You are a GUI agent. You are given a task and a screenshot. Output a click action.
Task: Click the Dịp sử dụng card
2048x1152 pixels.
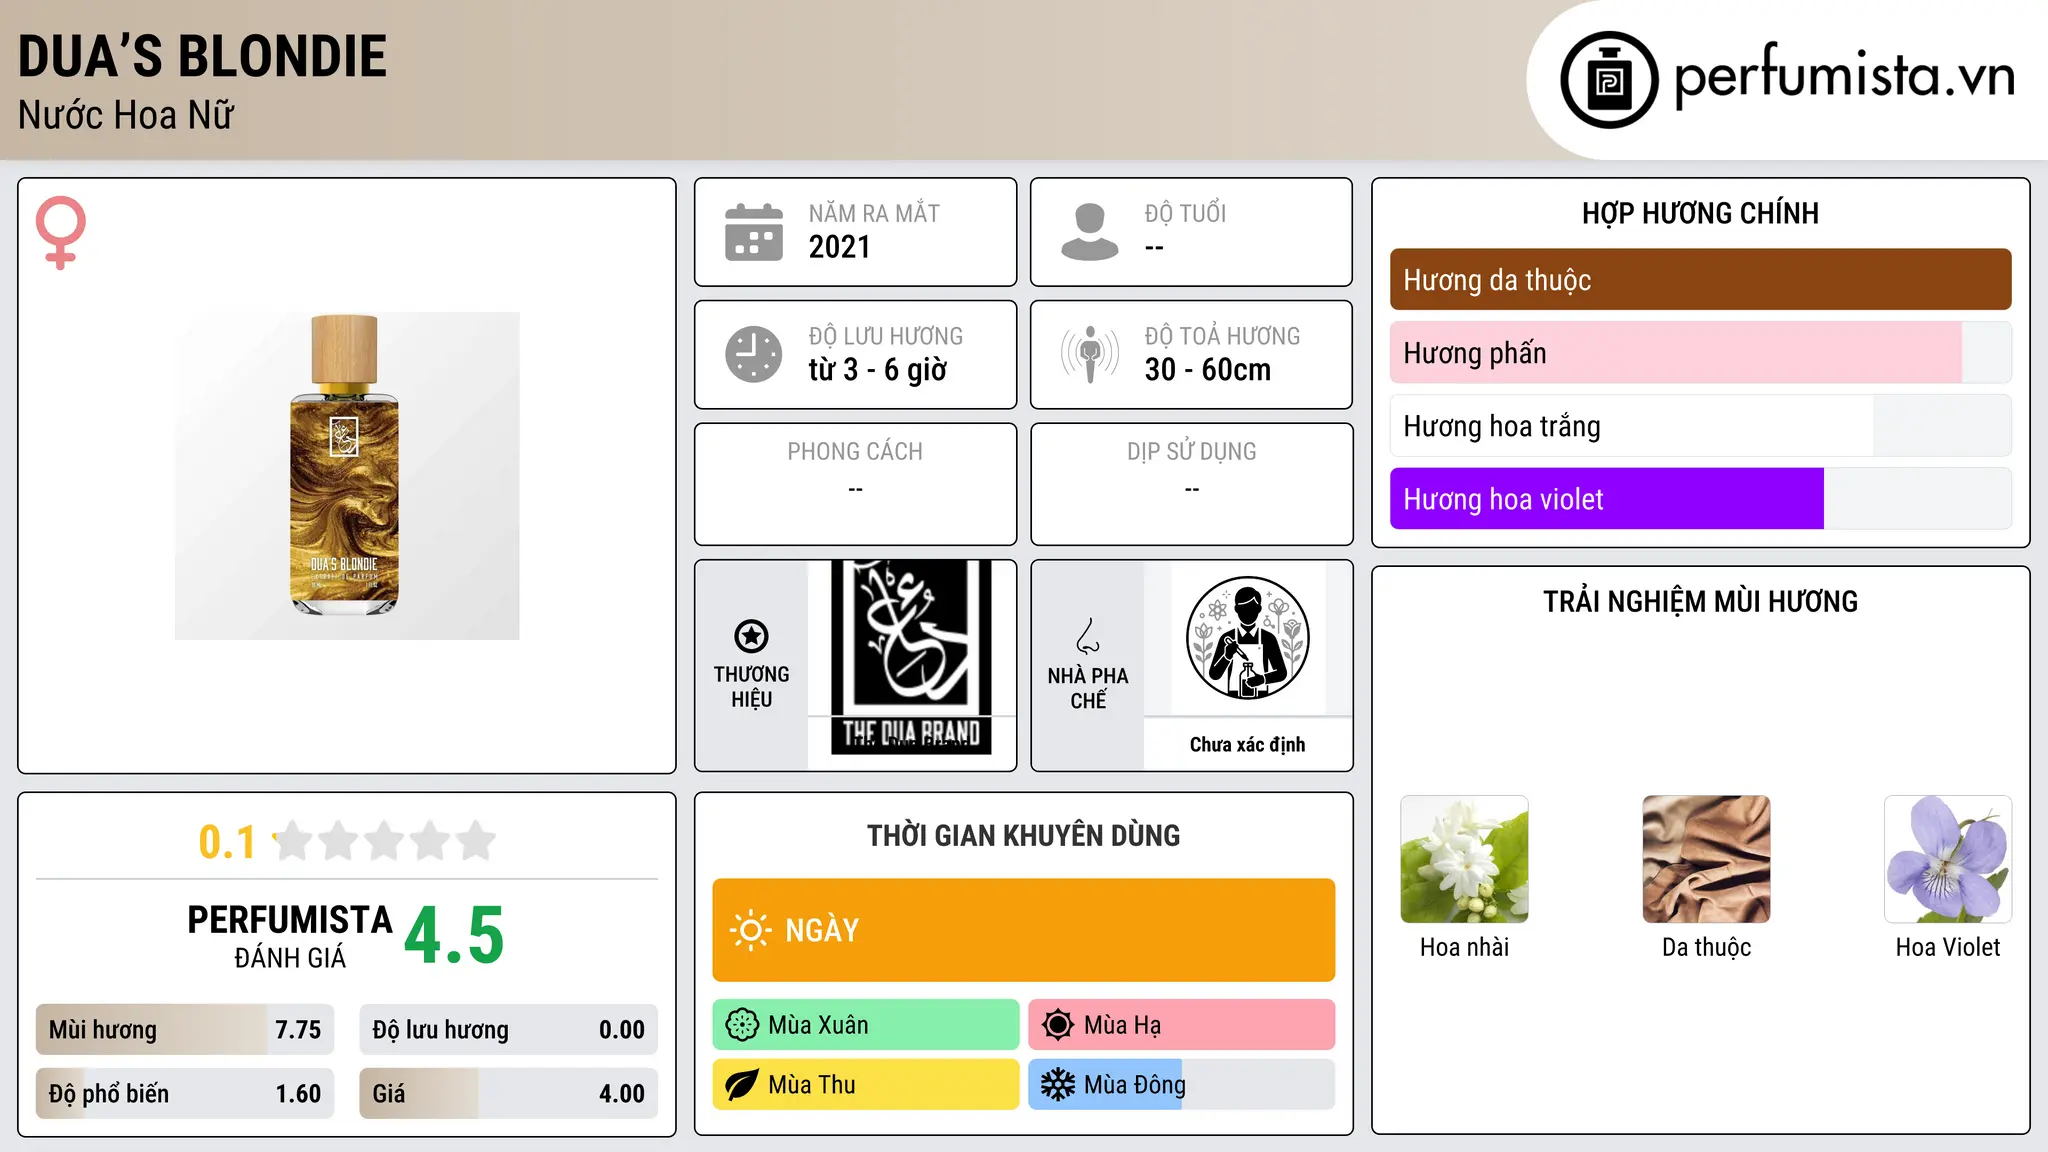coord(1191,484)
